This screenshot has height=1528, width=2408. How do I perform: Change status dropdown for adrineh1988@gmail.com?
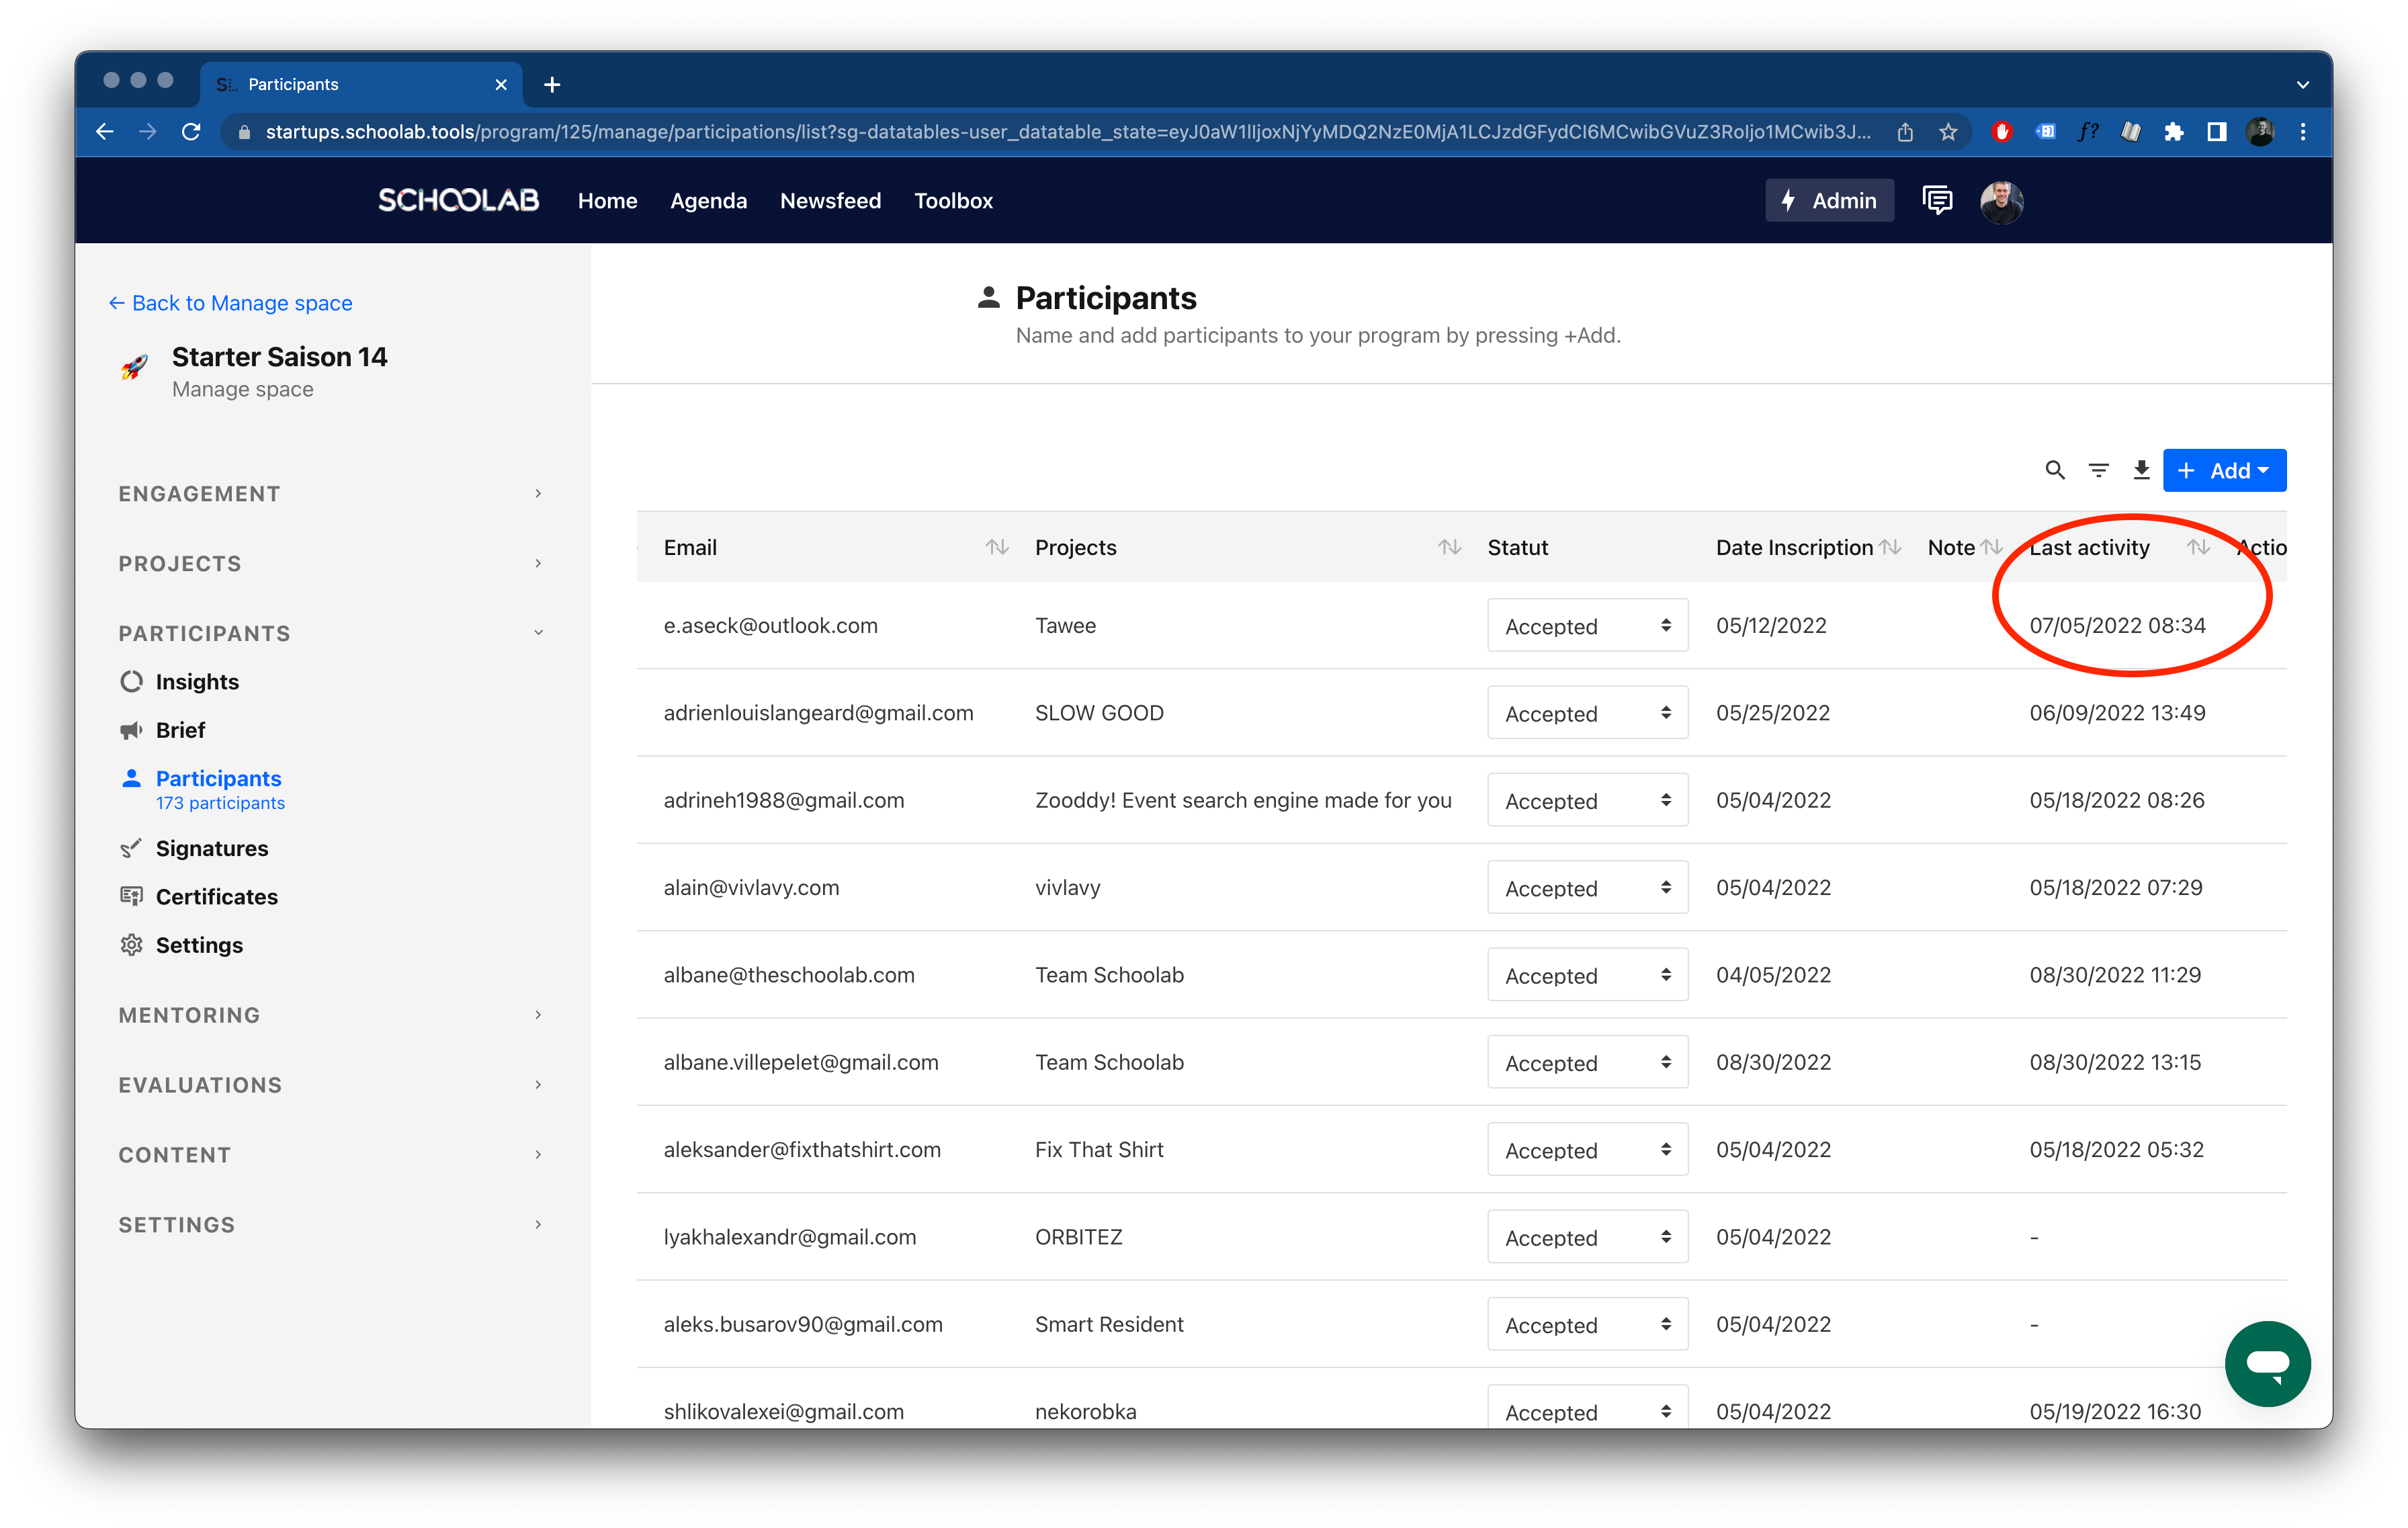pos(1583,800)
